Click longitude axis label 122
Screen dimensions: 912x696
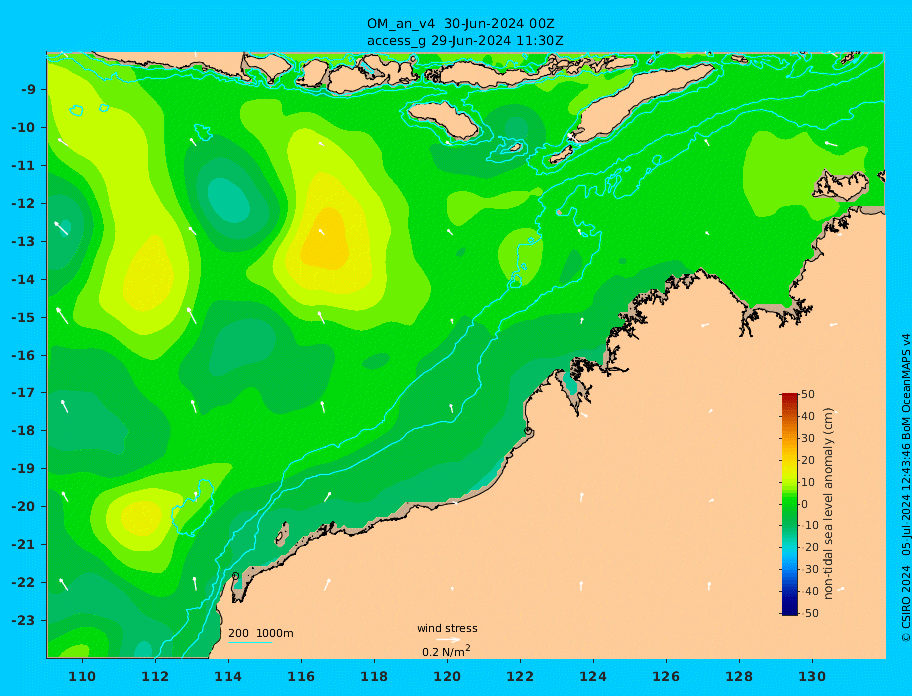(520, 677)
